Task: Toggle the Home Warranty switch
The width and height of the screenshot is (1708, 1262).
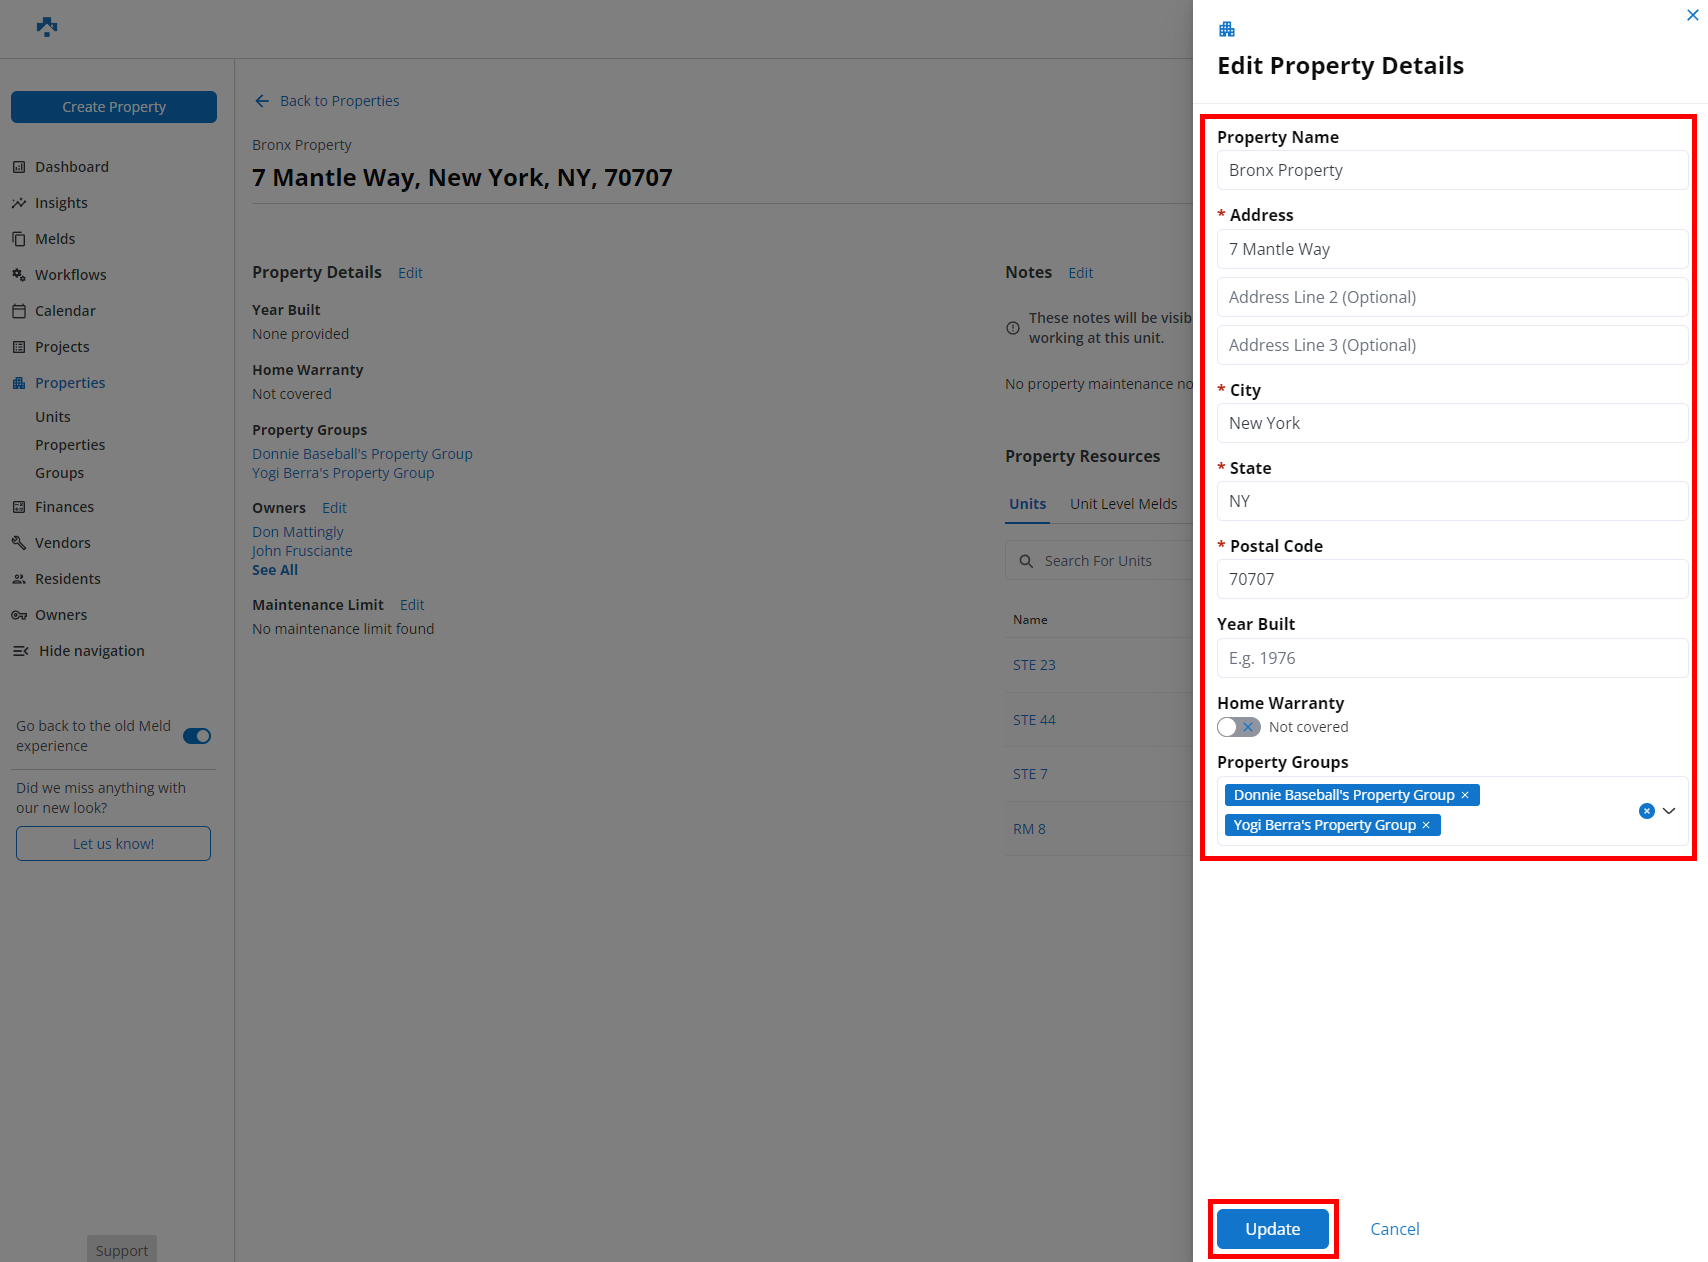Action: tap(1238, 727)
